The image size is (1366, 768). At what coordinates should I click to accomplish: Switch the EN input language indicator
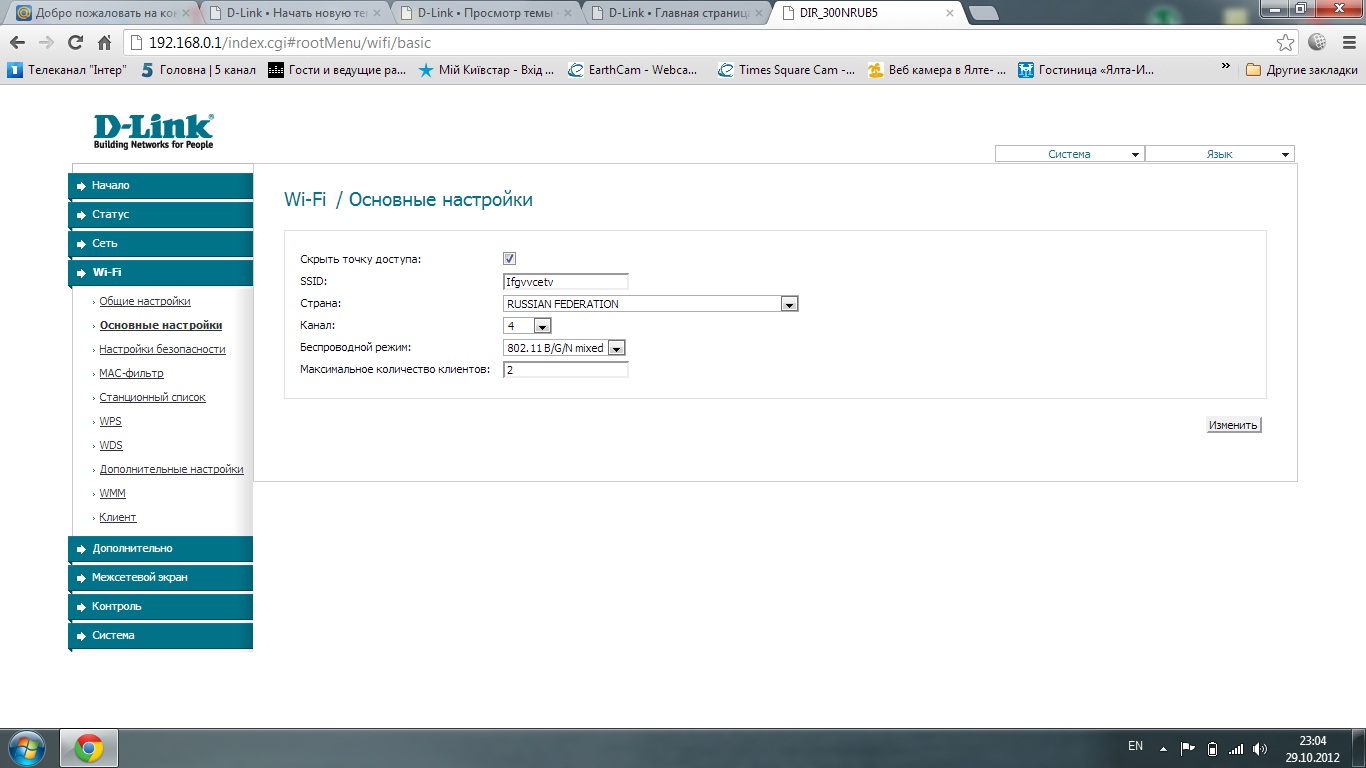[1135, 746]
